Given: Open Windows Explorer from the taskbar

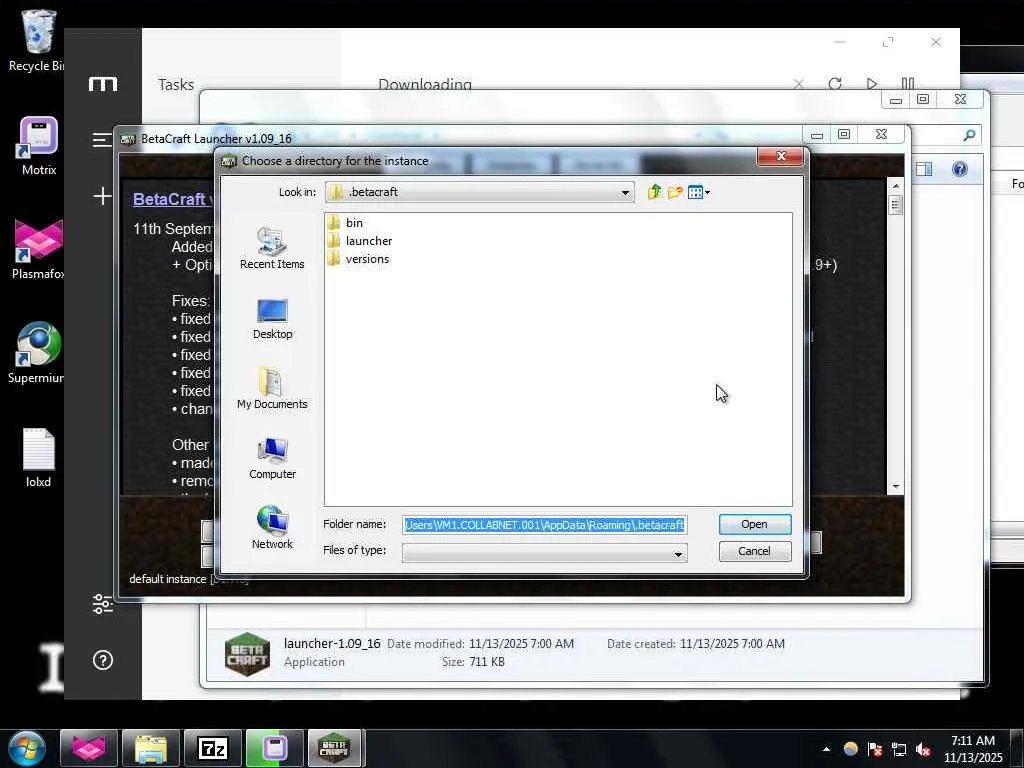Looking at the screenshot, I should 151,748.
